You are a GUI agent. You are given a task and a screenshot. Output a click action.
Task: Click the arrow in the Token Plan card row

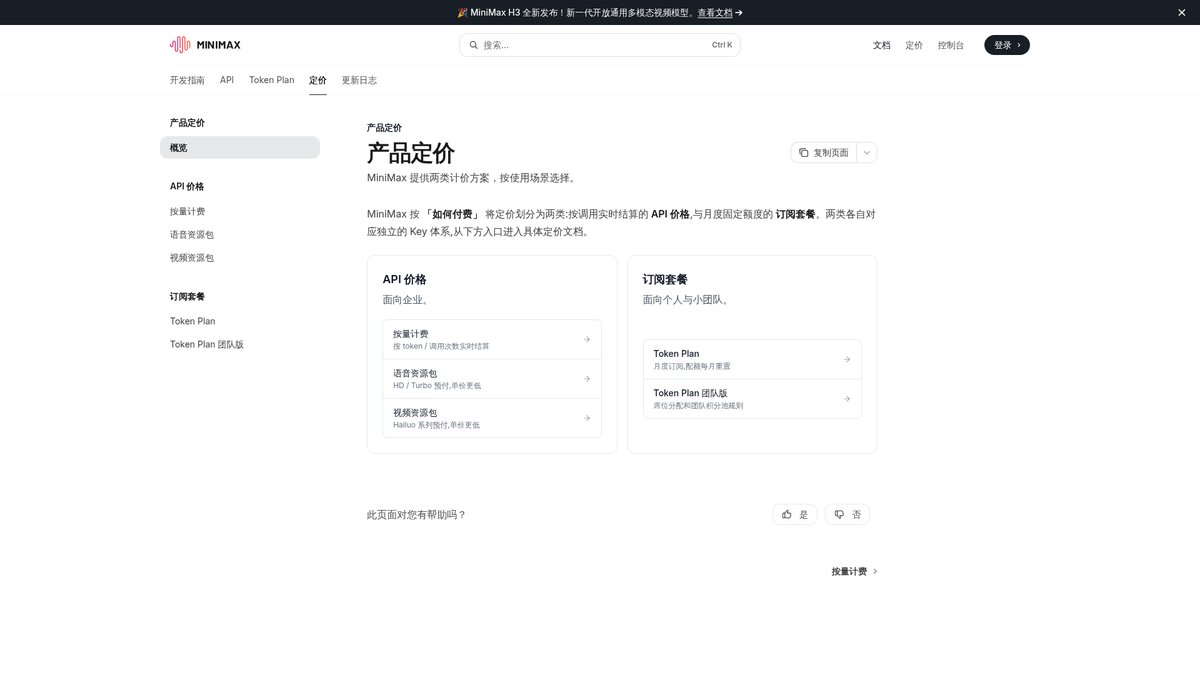[847, 359]
